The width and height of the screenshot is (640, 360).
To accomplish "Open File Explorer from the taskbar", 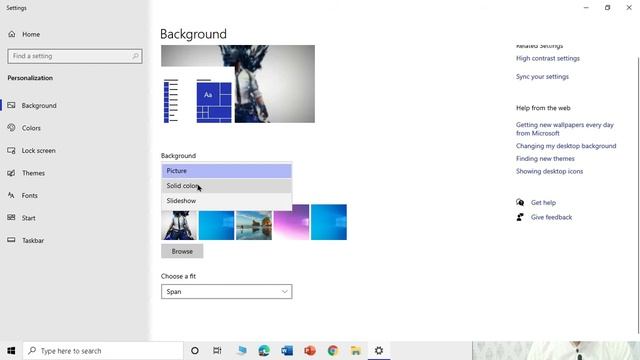I will (356, 351).
